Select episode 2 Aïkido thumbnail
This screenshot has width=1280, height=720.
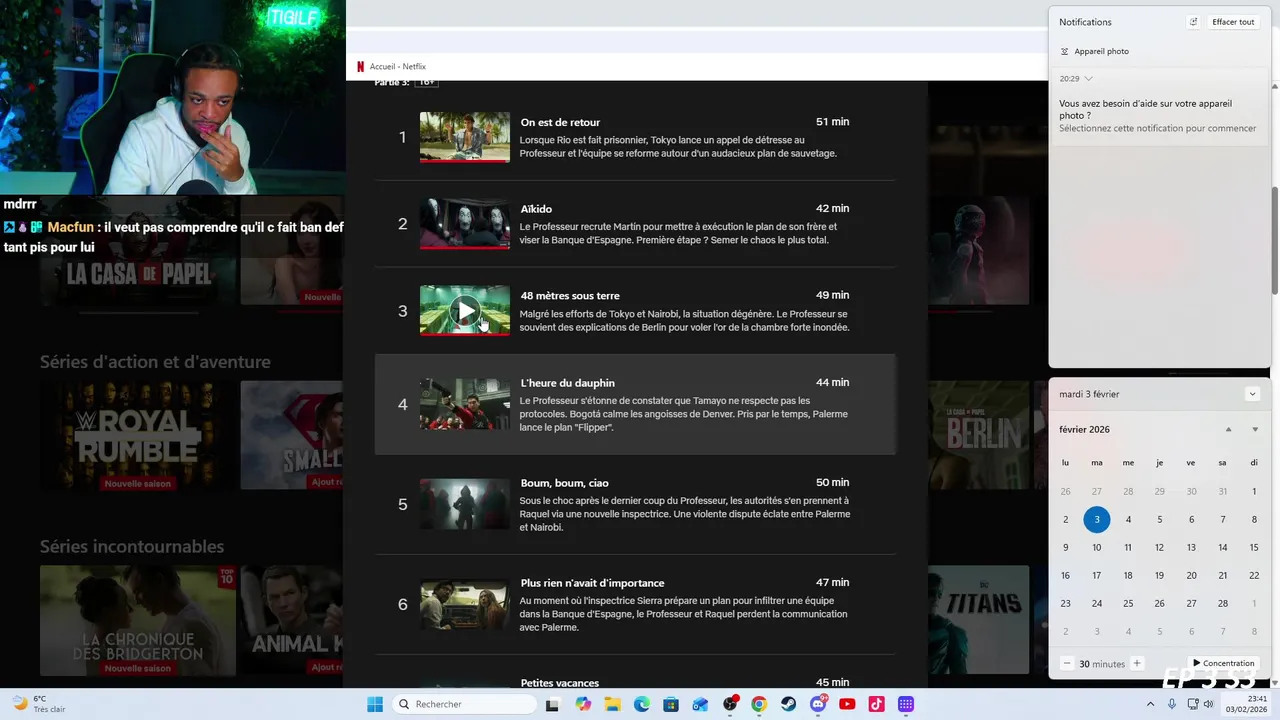[x=465, y=224]
